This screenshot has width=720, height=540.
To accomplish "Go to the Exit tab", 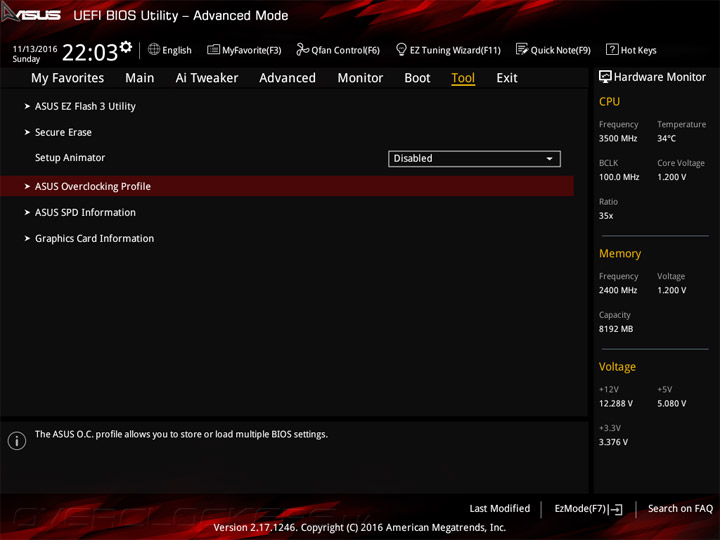I will [507, 78].
